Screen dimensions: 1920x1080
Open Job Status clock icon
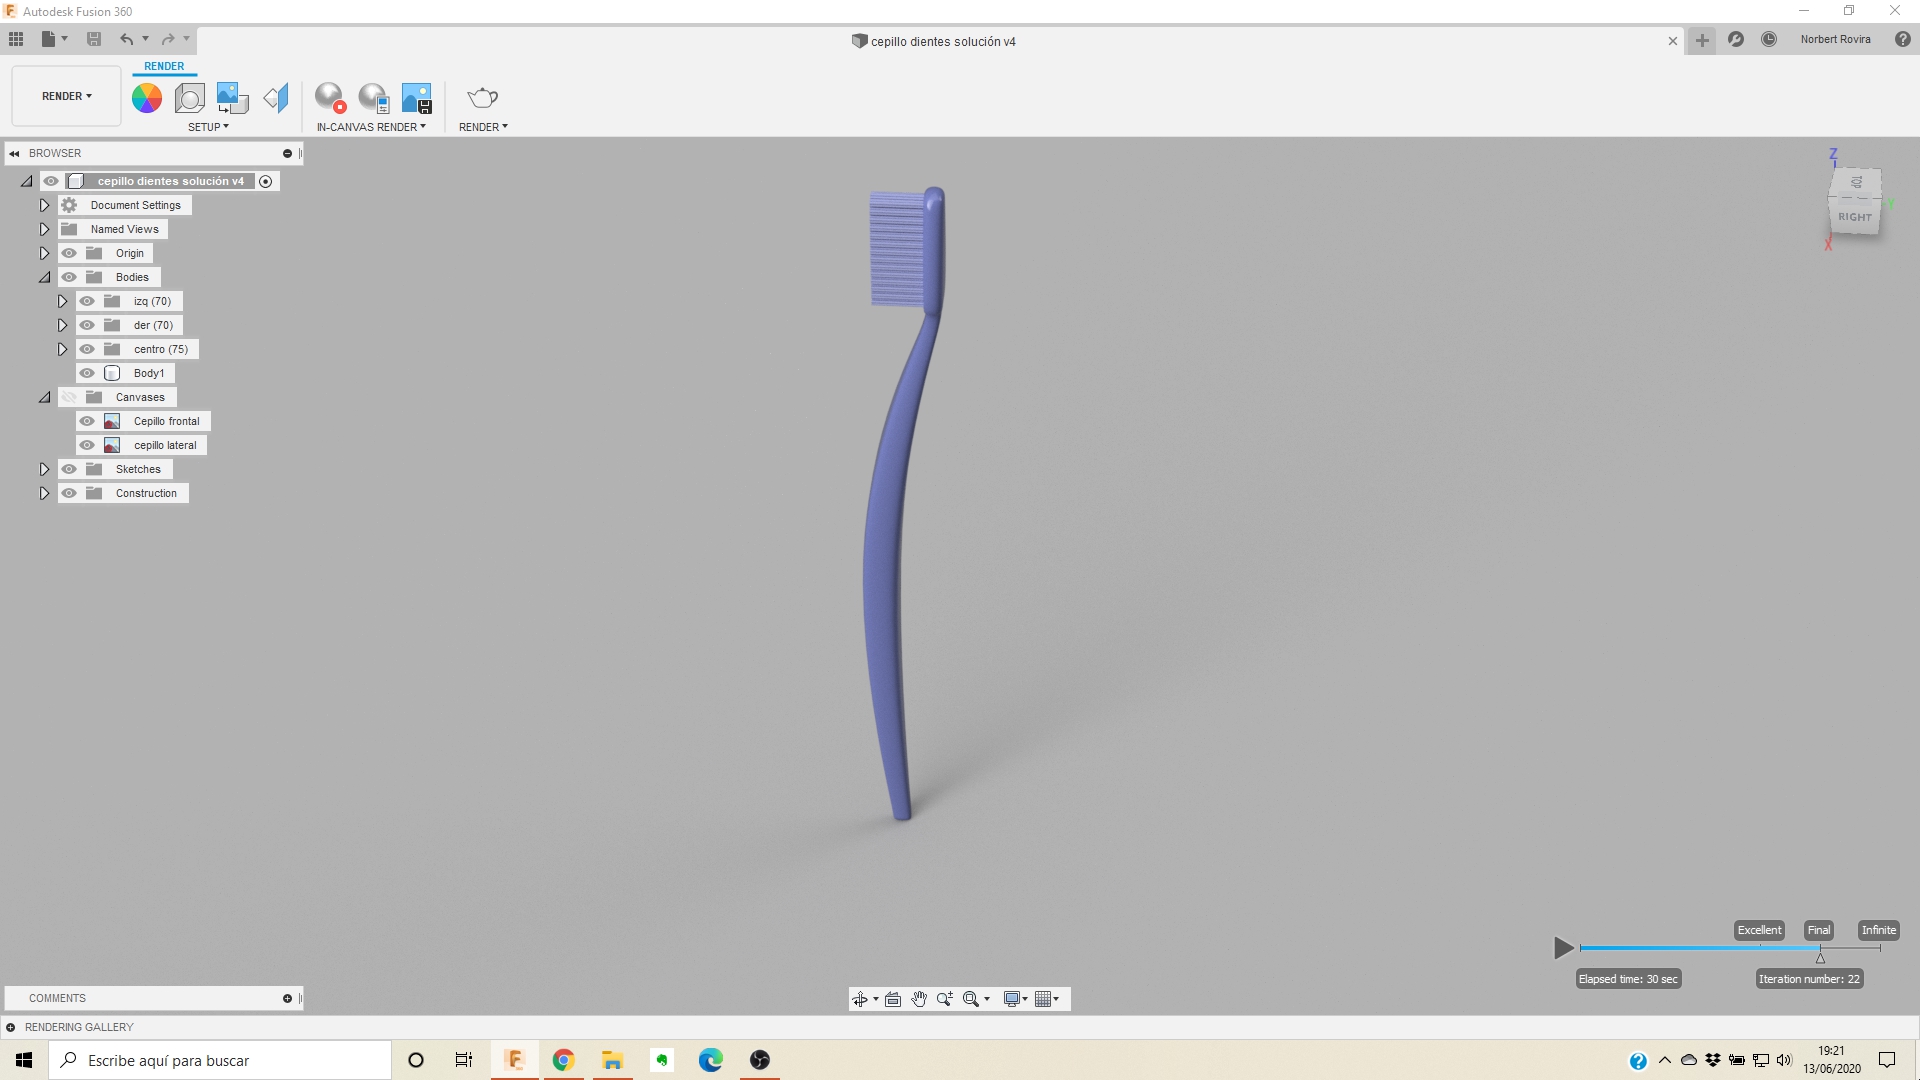pos(1768,40)
